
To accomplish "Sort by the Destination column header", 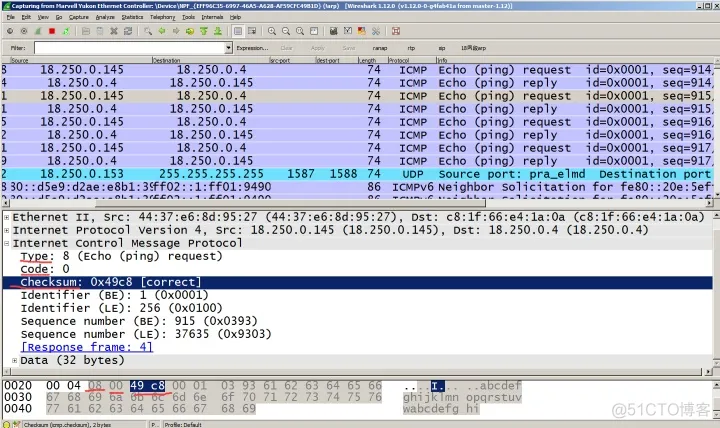I will pyautogui.click(x=210, y=60).
